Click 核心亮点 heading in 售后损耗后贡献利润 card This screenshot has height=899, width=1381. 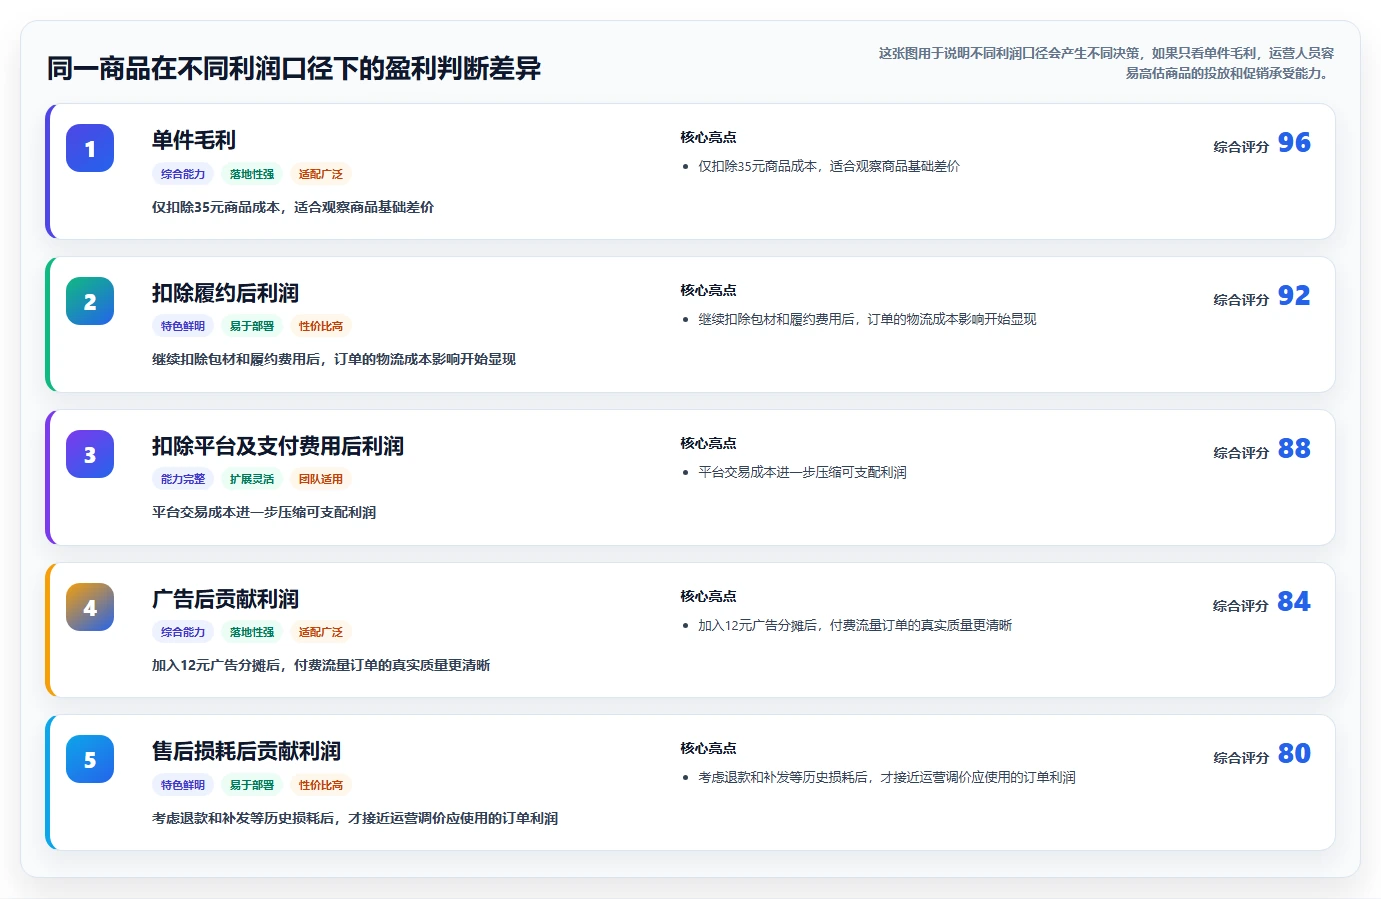click(708, 749)
